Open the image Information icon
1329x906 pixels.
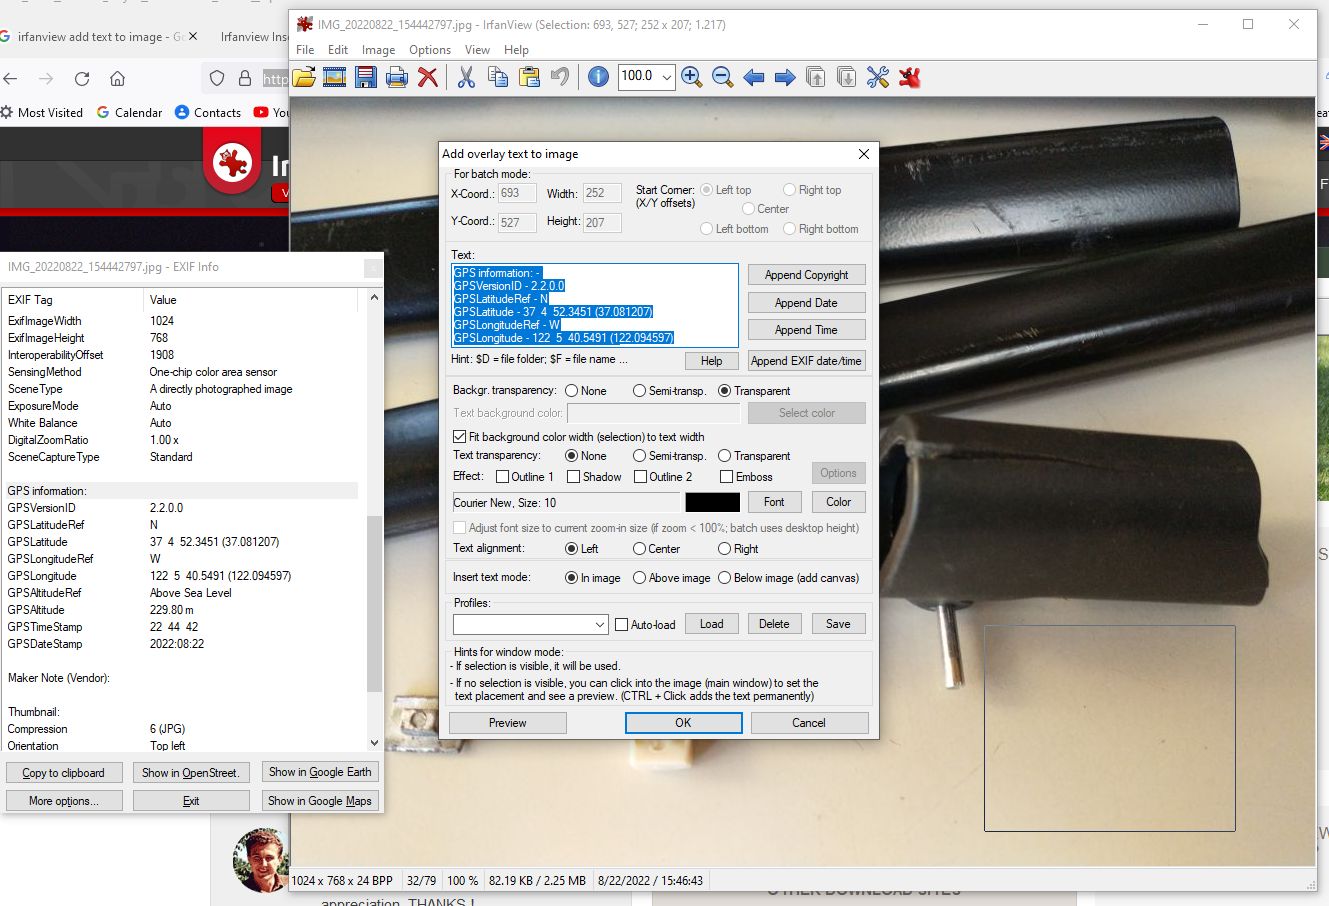598,77
